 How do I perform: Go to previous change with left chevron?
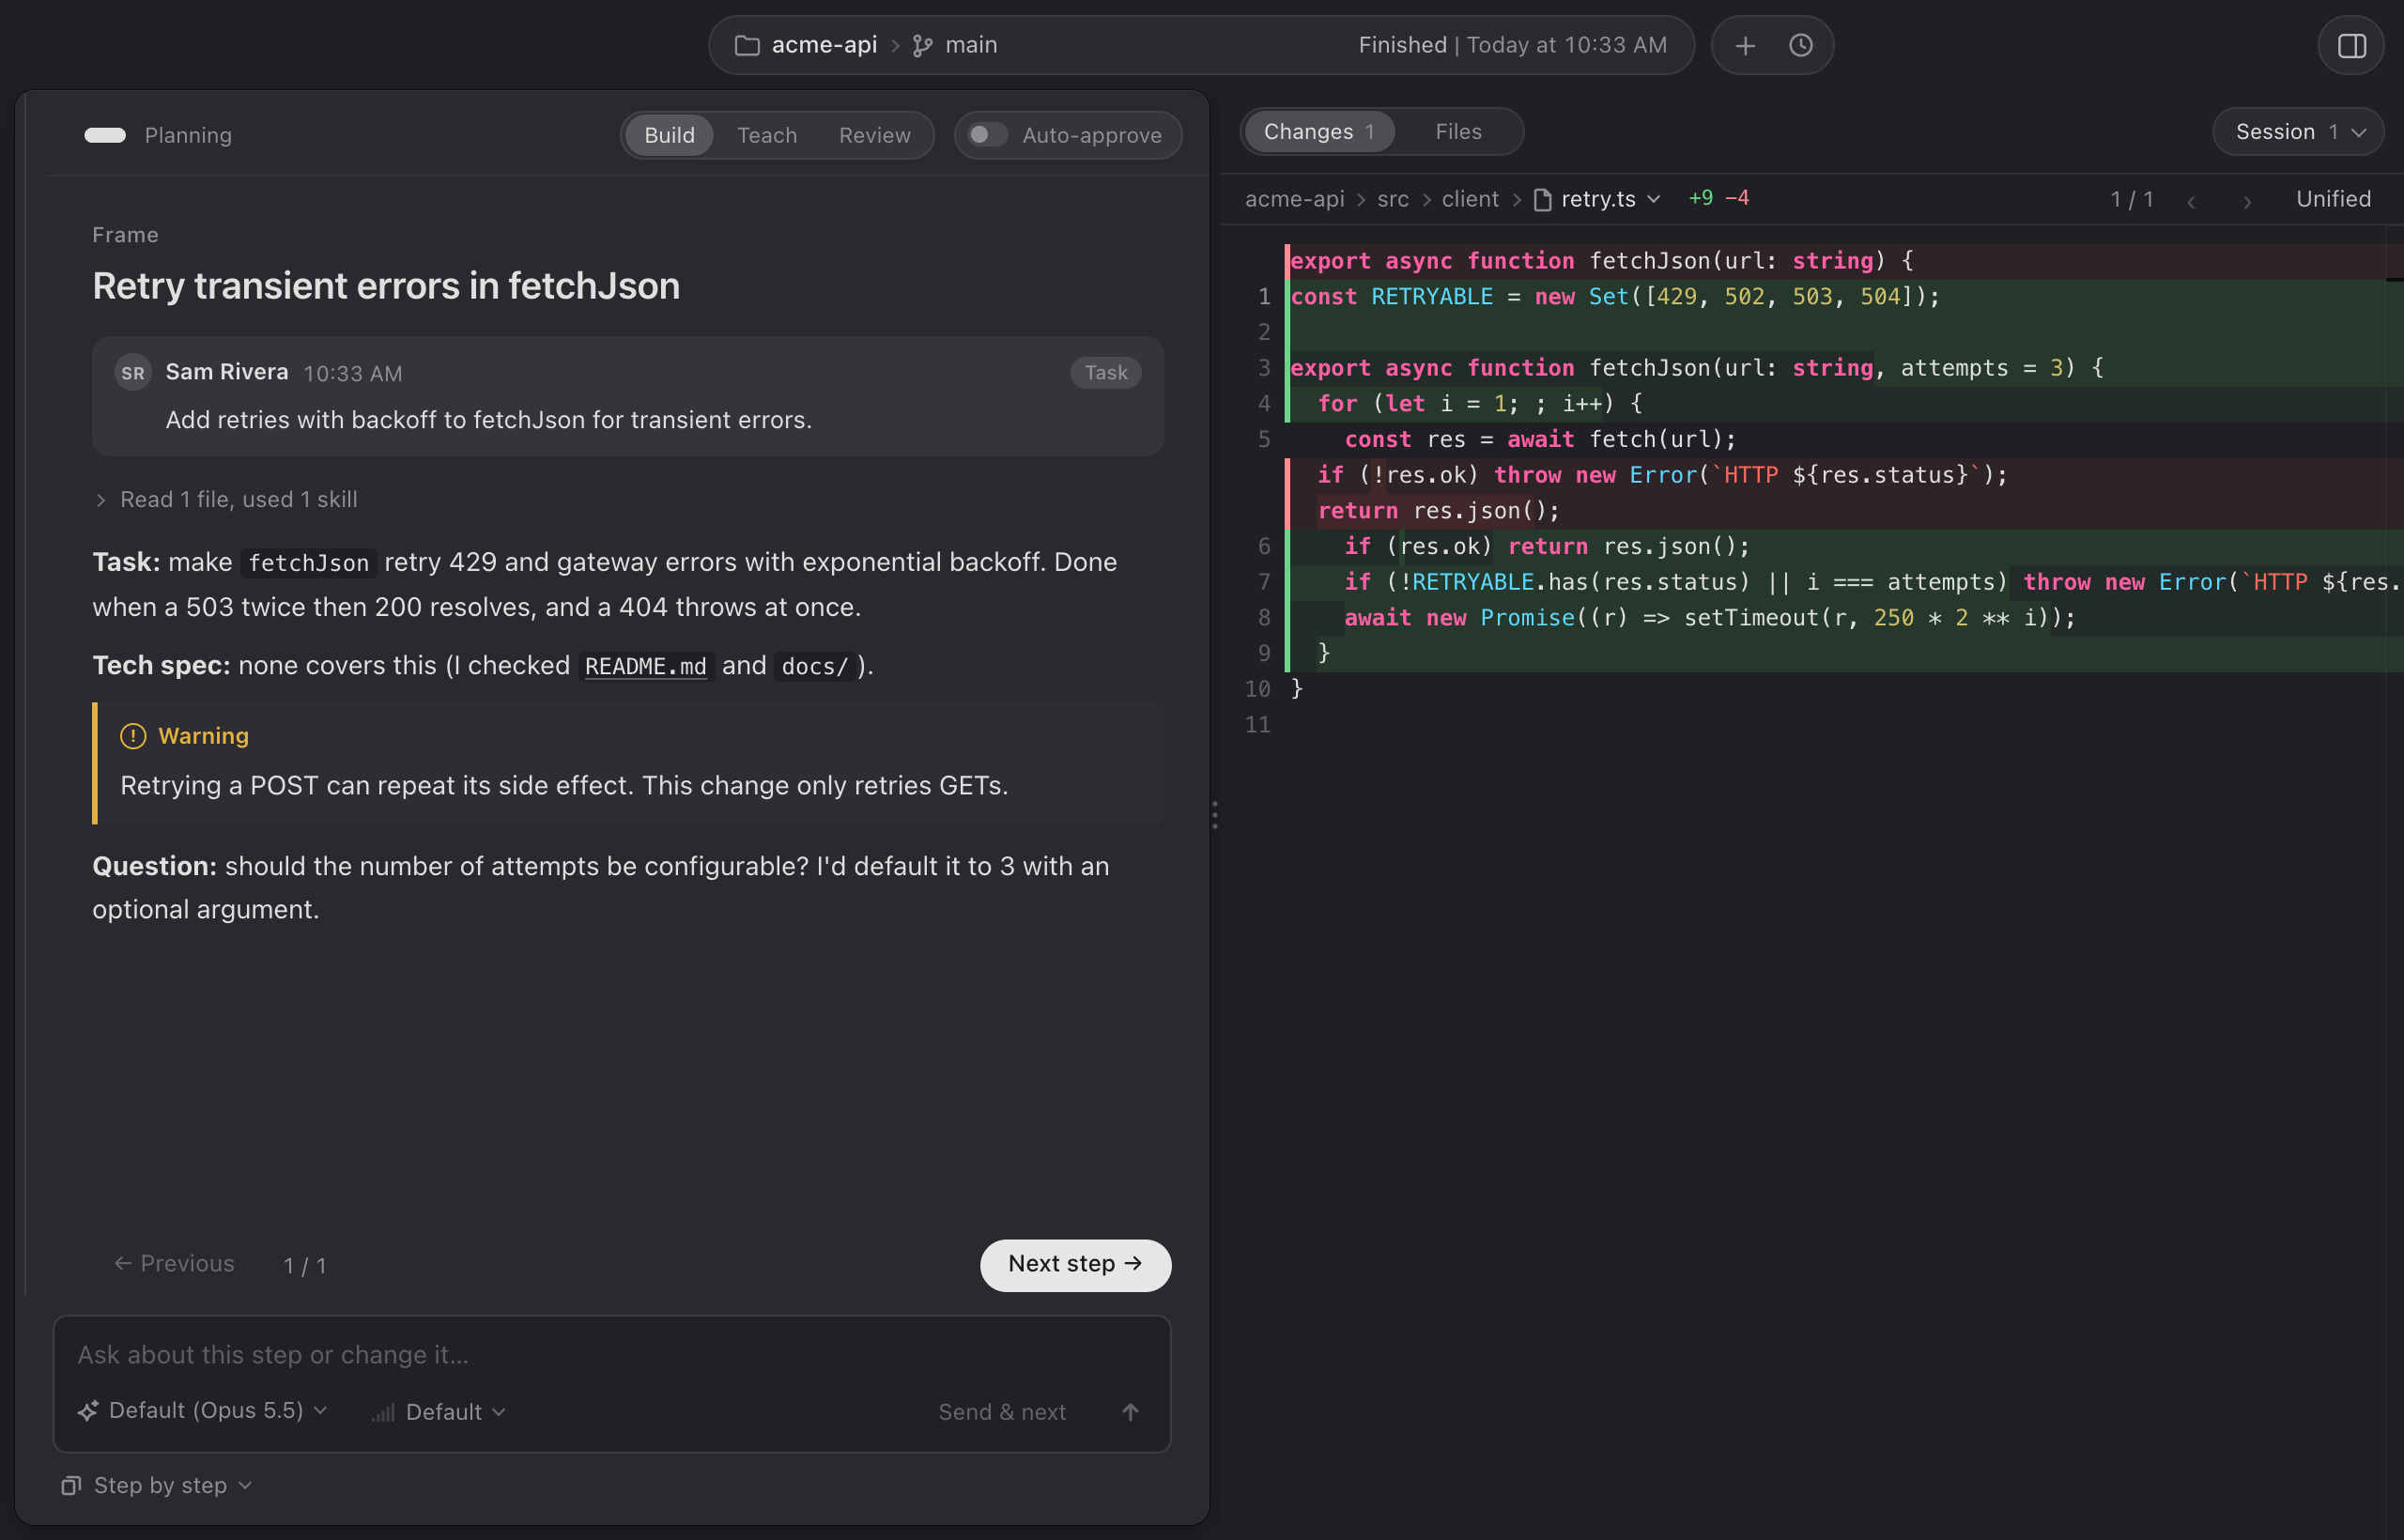pos(2191,200)
